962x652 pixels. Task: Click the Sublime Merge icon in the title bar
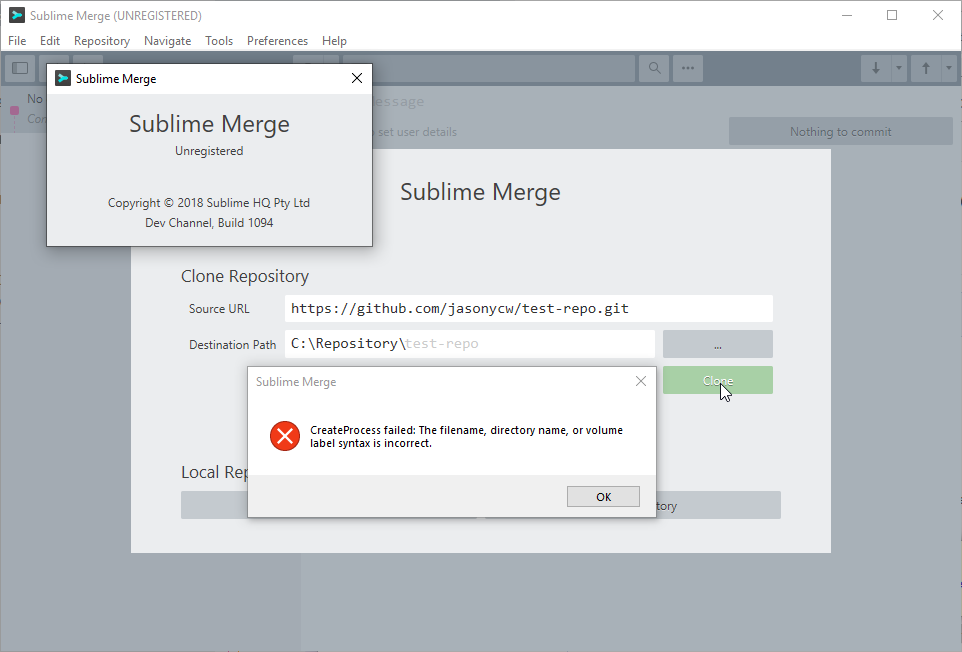(x=15, y=15)
